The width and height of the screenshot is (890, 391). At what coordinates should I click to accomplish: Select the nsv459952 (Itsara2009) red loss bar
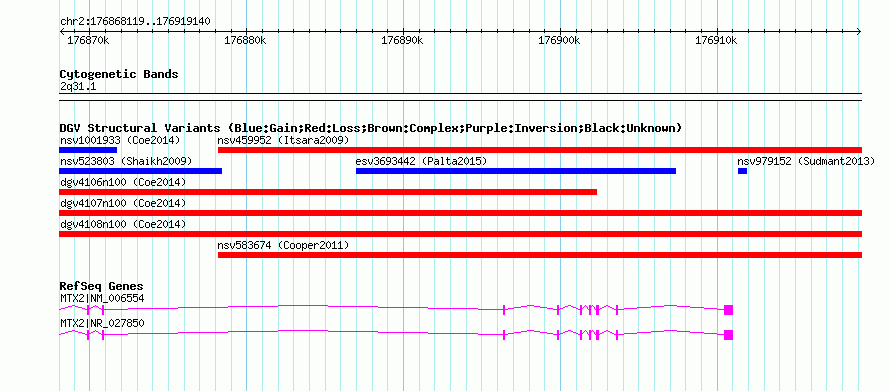tap(540, 150)
